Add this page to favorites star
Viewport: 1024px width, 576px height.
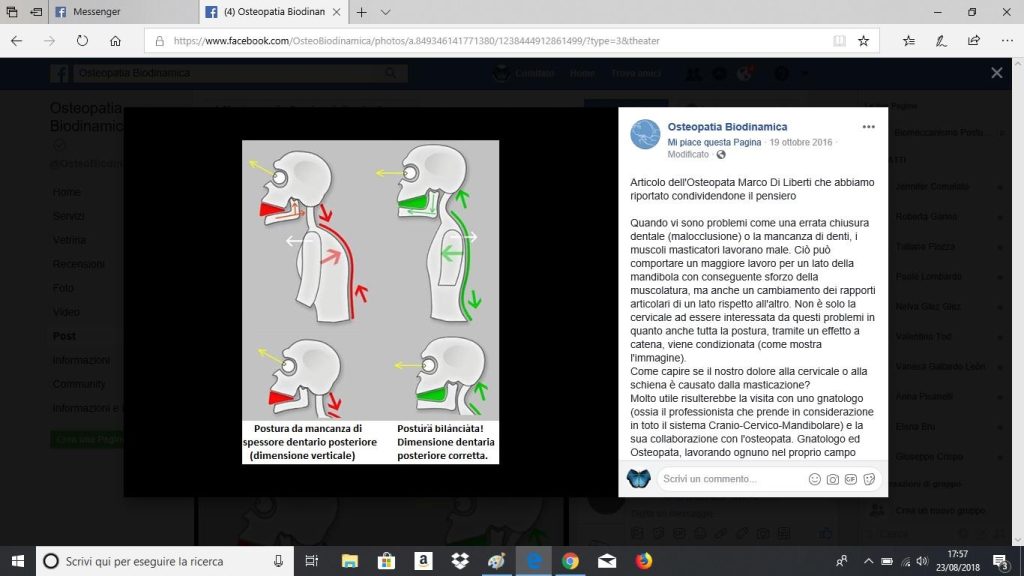pyautogui.click(x=863, y=41)
